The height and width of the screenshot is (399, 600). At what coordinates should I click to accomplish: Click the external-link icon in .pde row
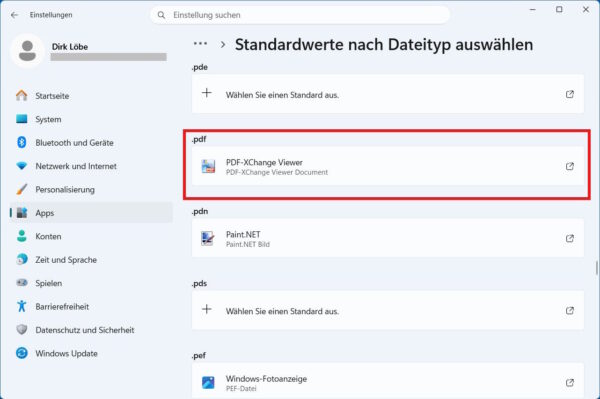point(570,94)
